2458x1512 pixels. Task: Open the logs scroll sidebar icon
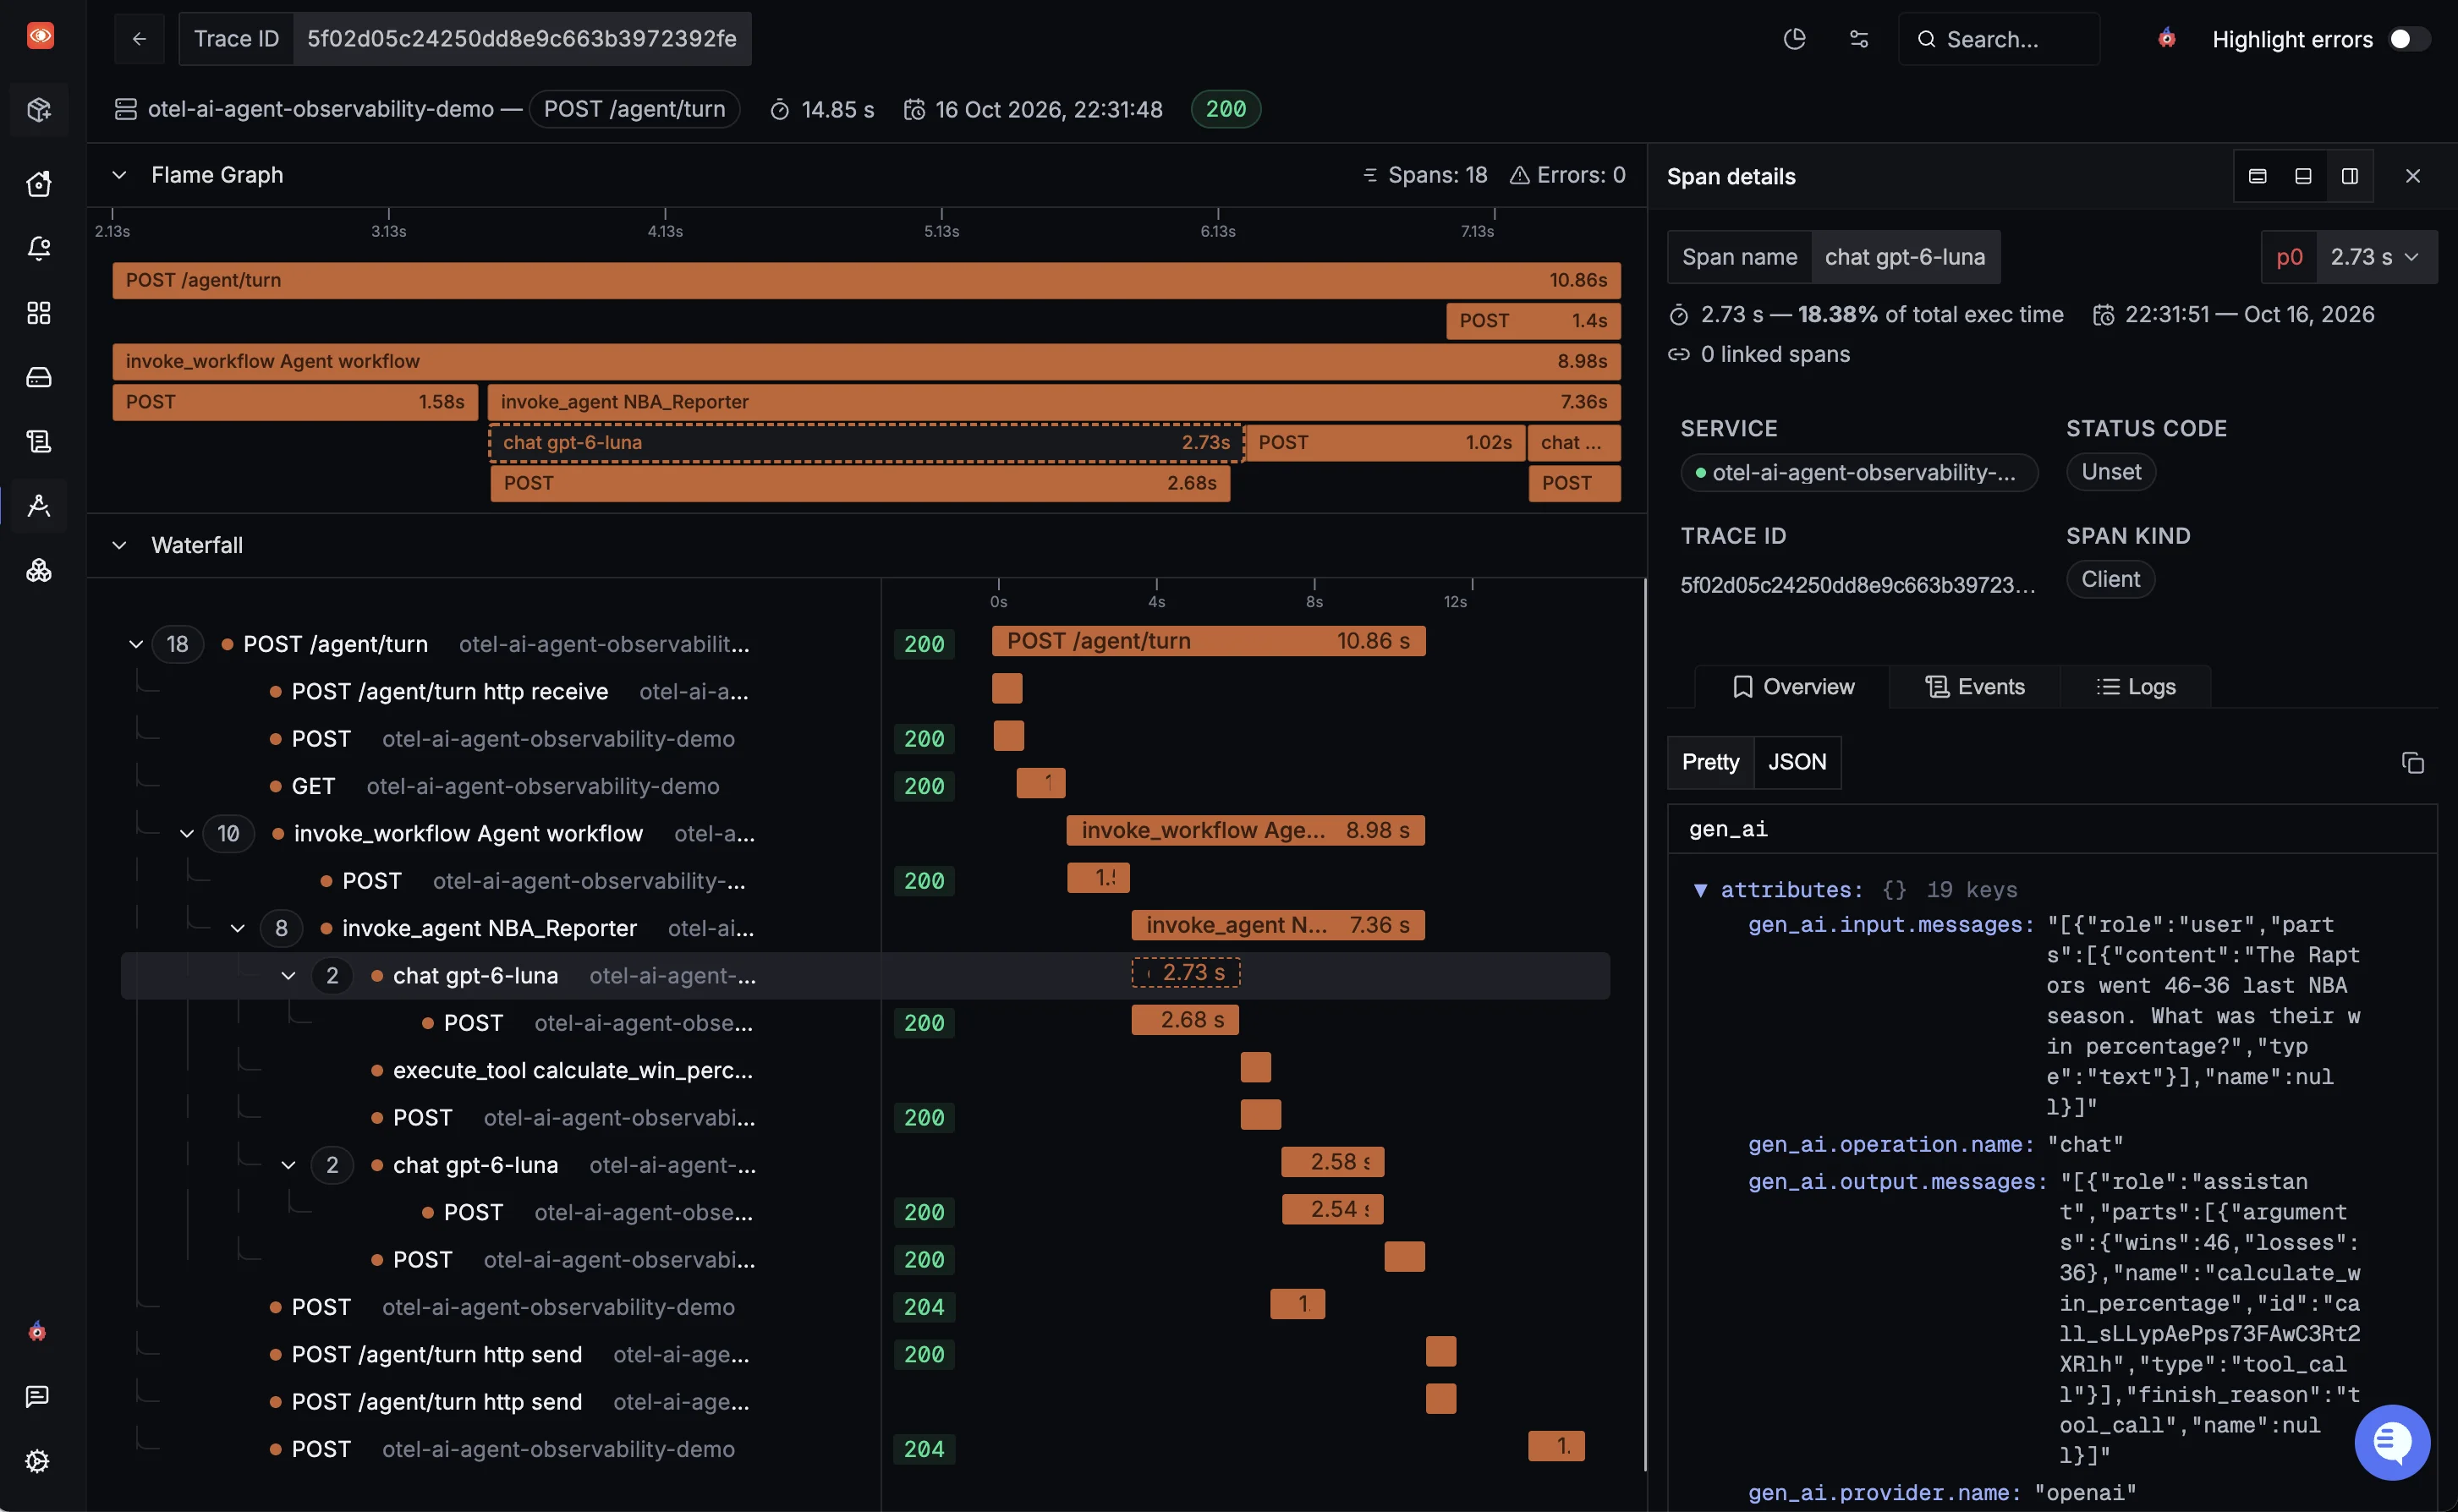39,441
